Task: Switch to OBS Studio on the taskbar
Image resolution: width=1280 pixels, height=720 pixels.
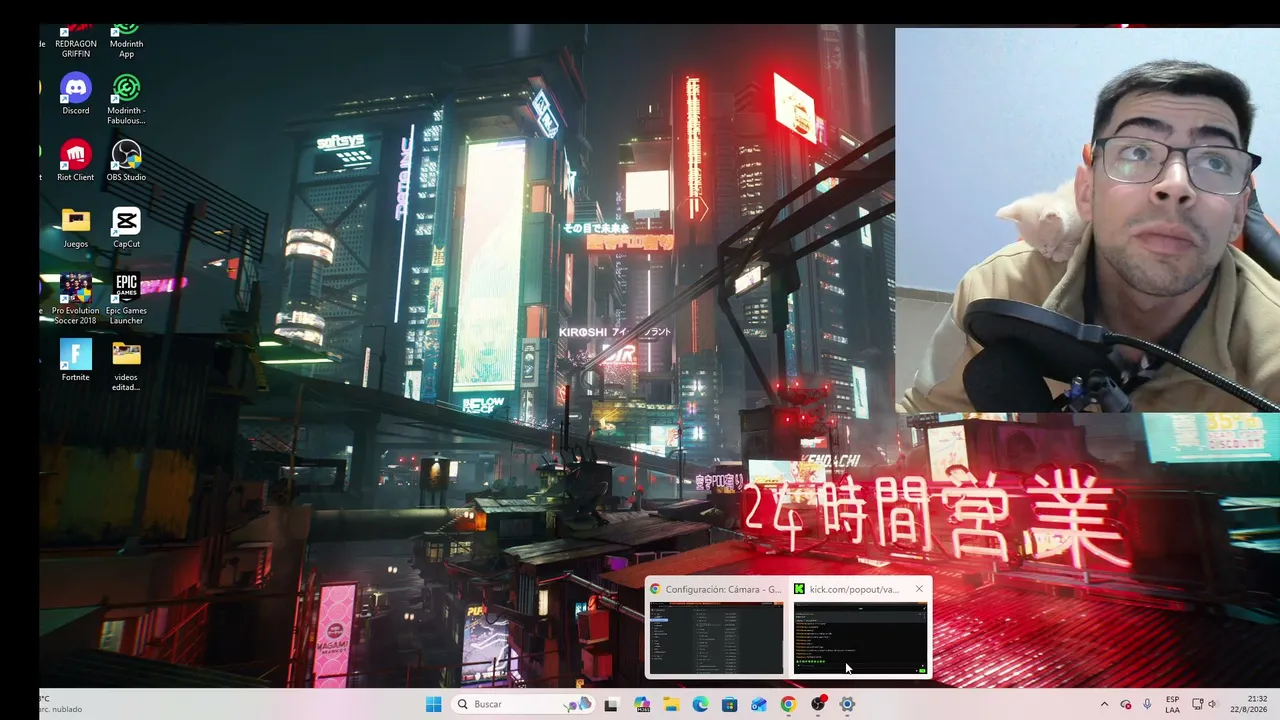Action: coord(818,704)
